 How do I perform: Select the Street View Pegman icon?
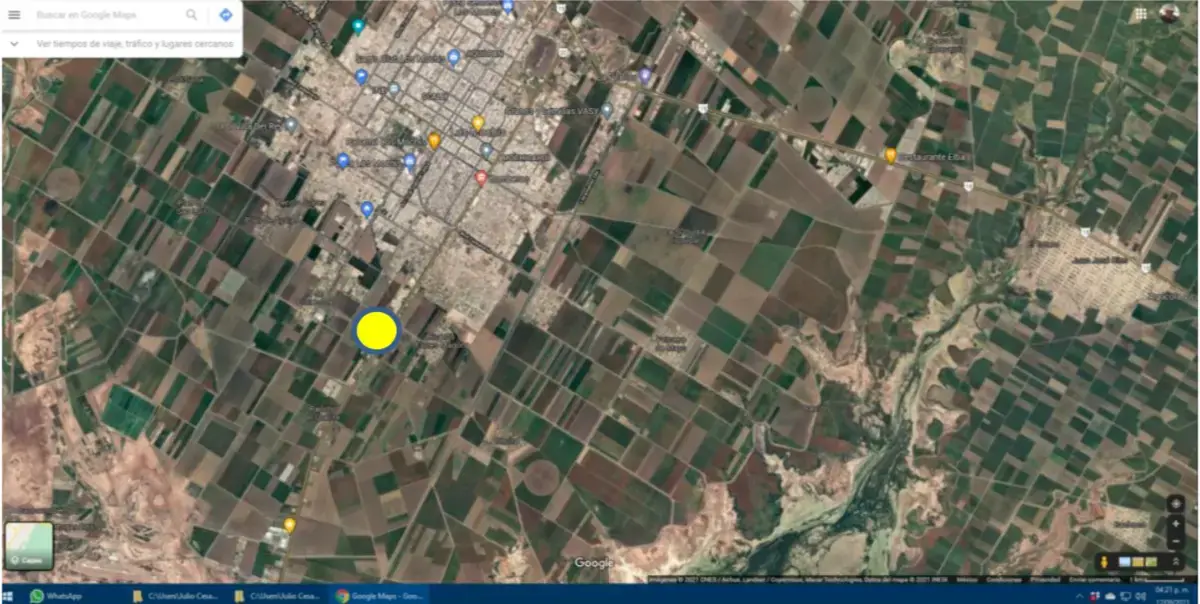[1104, 562]
